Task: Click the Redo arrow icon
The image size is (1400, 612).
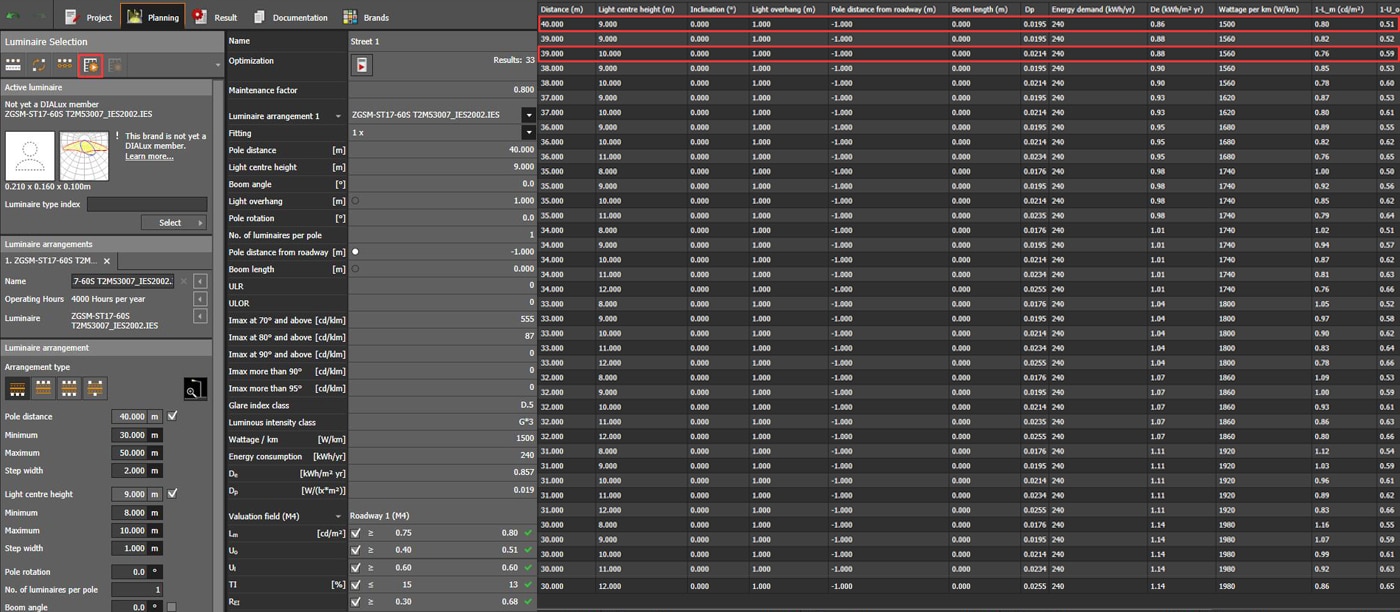Action: coord(42,17)
